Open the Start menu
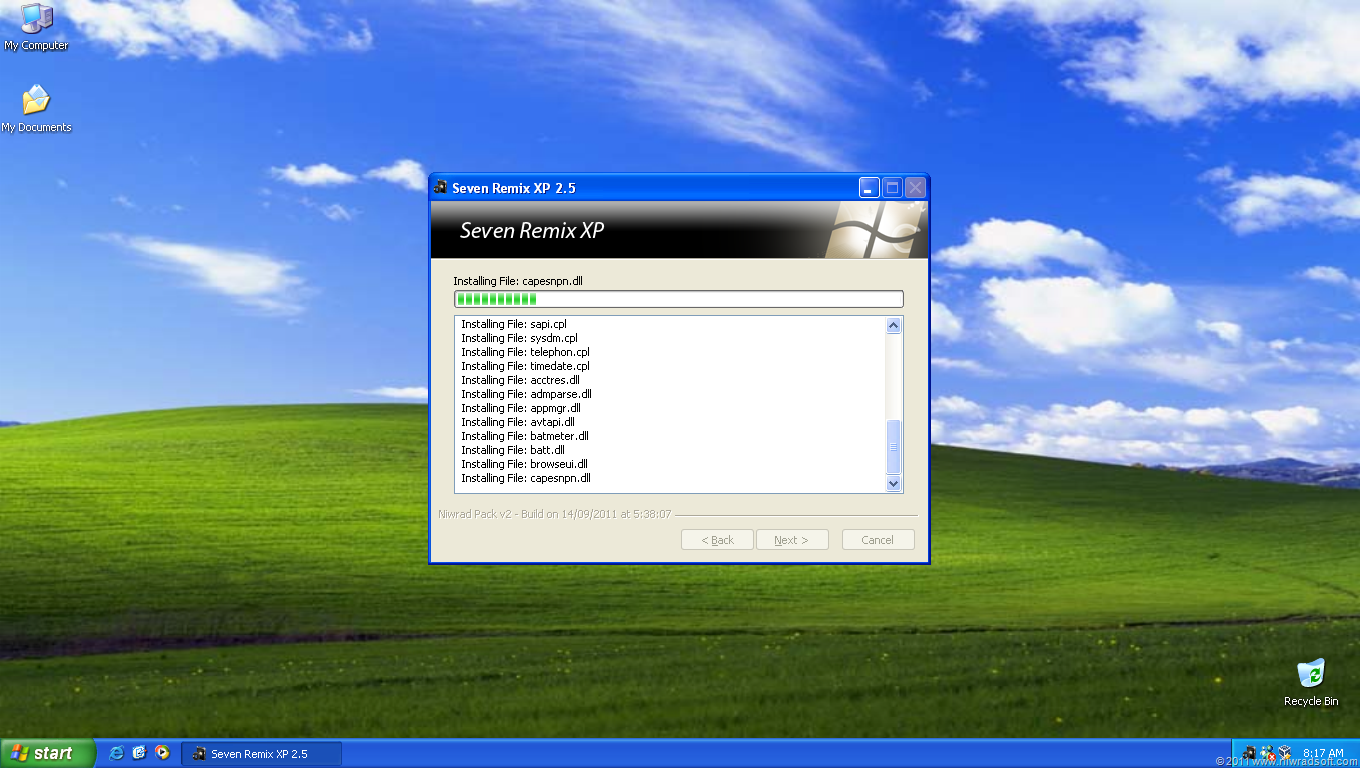Screen dimensions: 1360x768 point(48,753)
